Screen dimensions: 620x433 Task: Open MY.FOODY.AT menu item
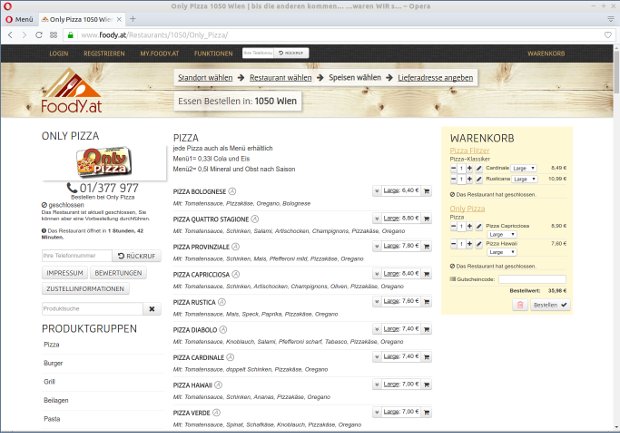(x=159, y=53)
